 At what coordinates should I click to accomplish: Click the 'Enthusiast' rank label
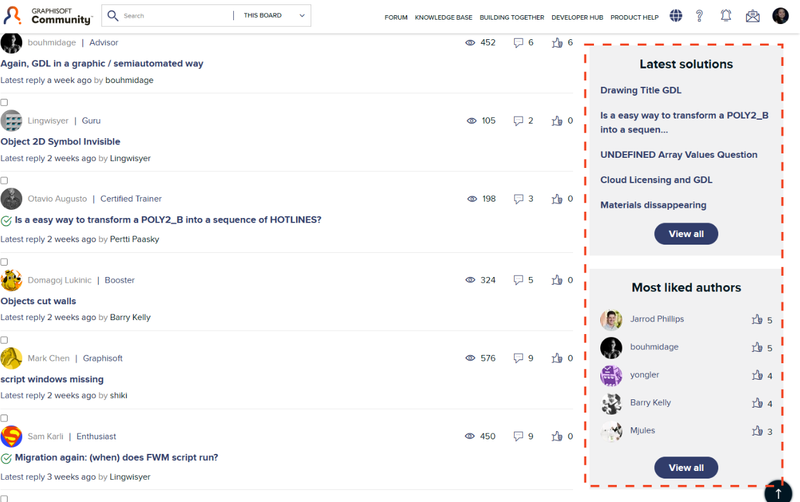96,436
